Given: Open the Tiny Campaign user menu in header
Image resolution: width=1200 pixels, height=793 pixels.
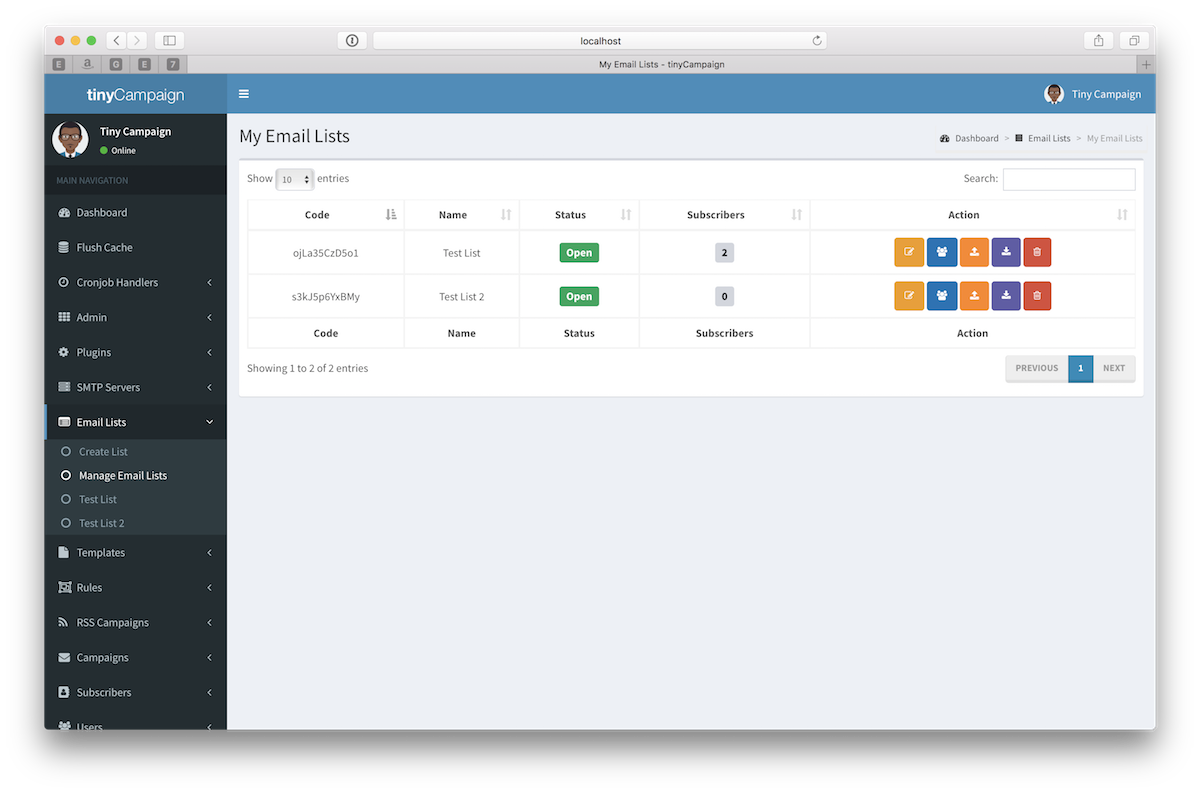Looking at the screenshot, I should (1093, 94).
